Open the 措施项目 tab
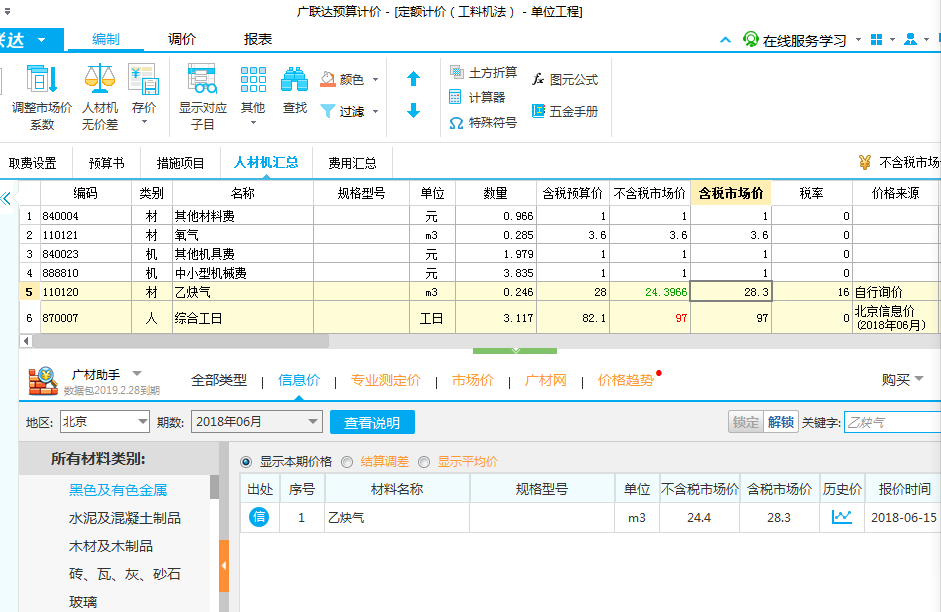This screenshot has width=941, height=612. 180,163
